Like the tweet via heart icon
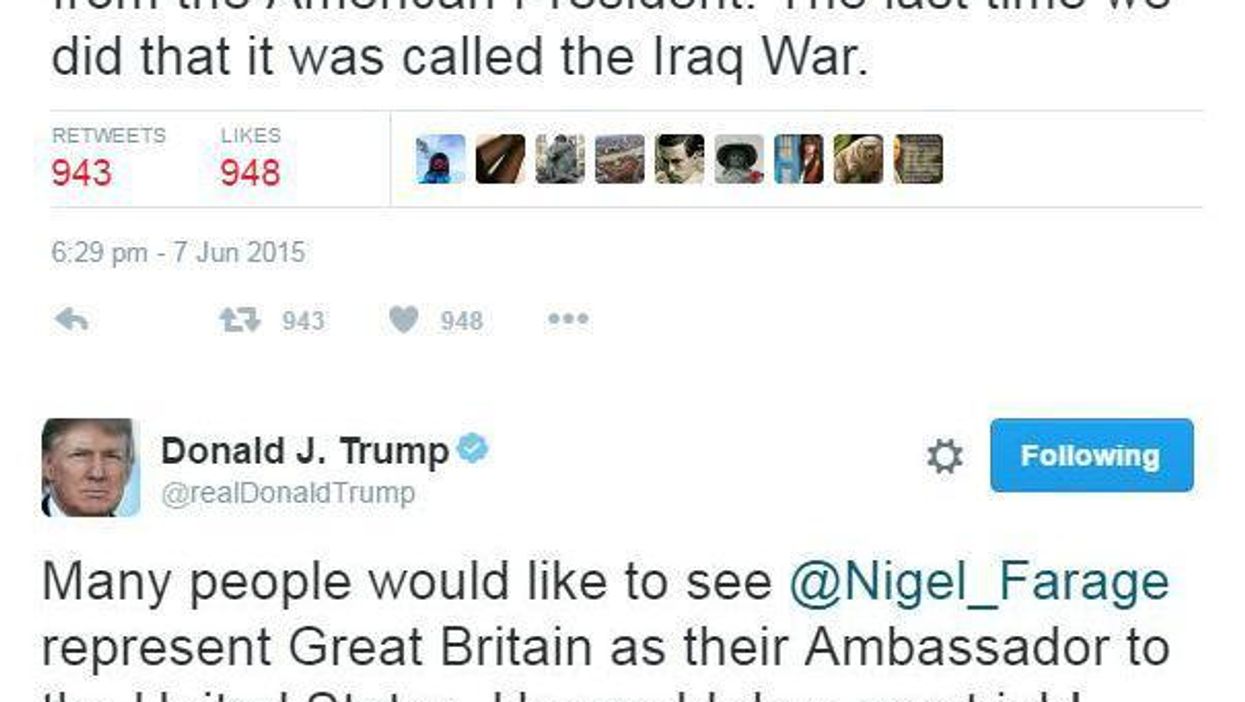Image resolution: width=1245 pixels, height=702 pixels. [403, 320]
